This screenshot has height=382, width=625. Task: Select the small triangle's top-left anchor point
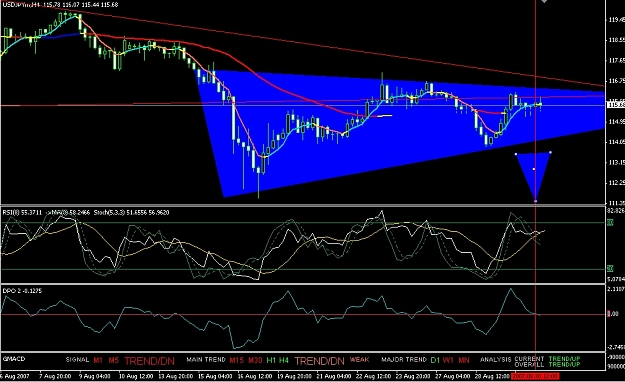(x=516, y=154)
